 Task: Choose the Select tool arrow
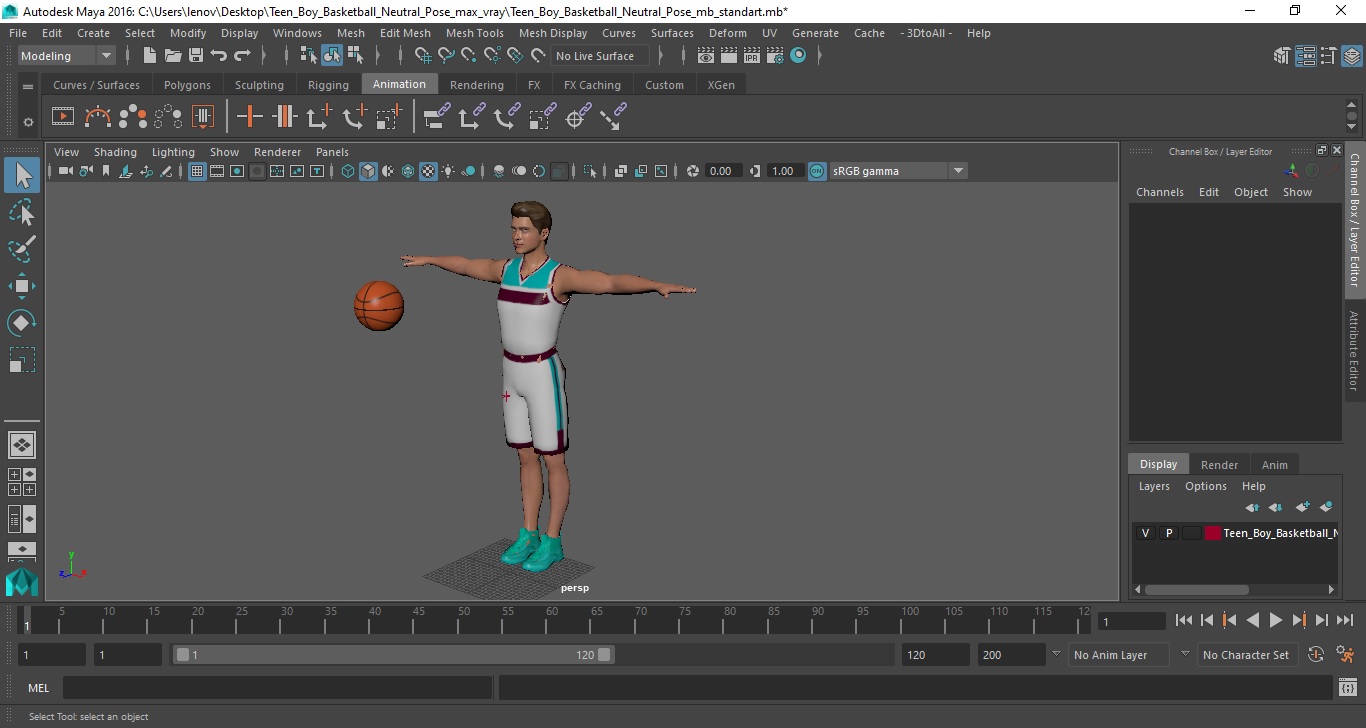[22, 175]
